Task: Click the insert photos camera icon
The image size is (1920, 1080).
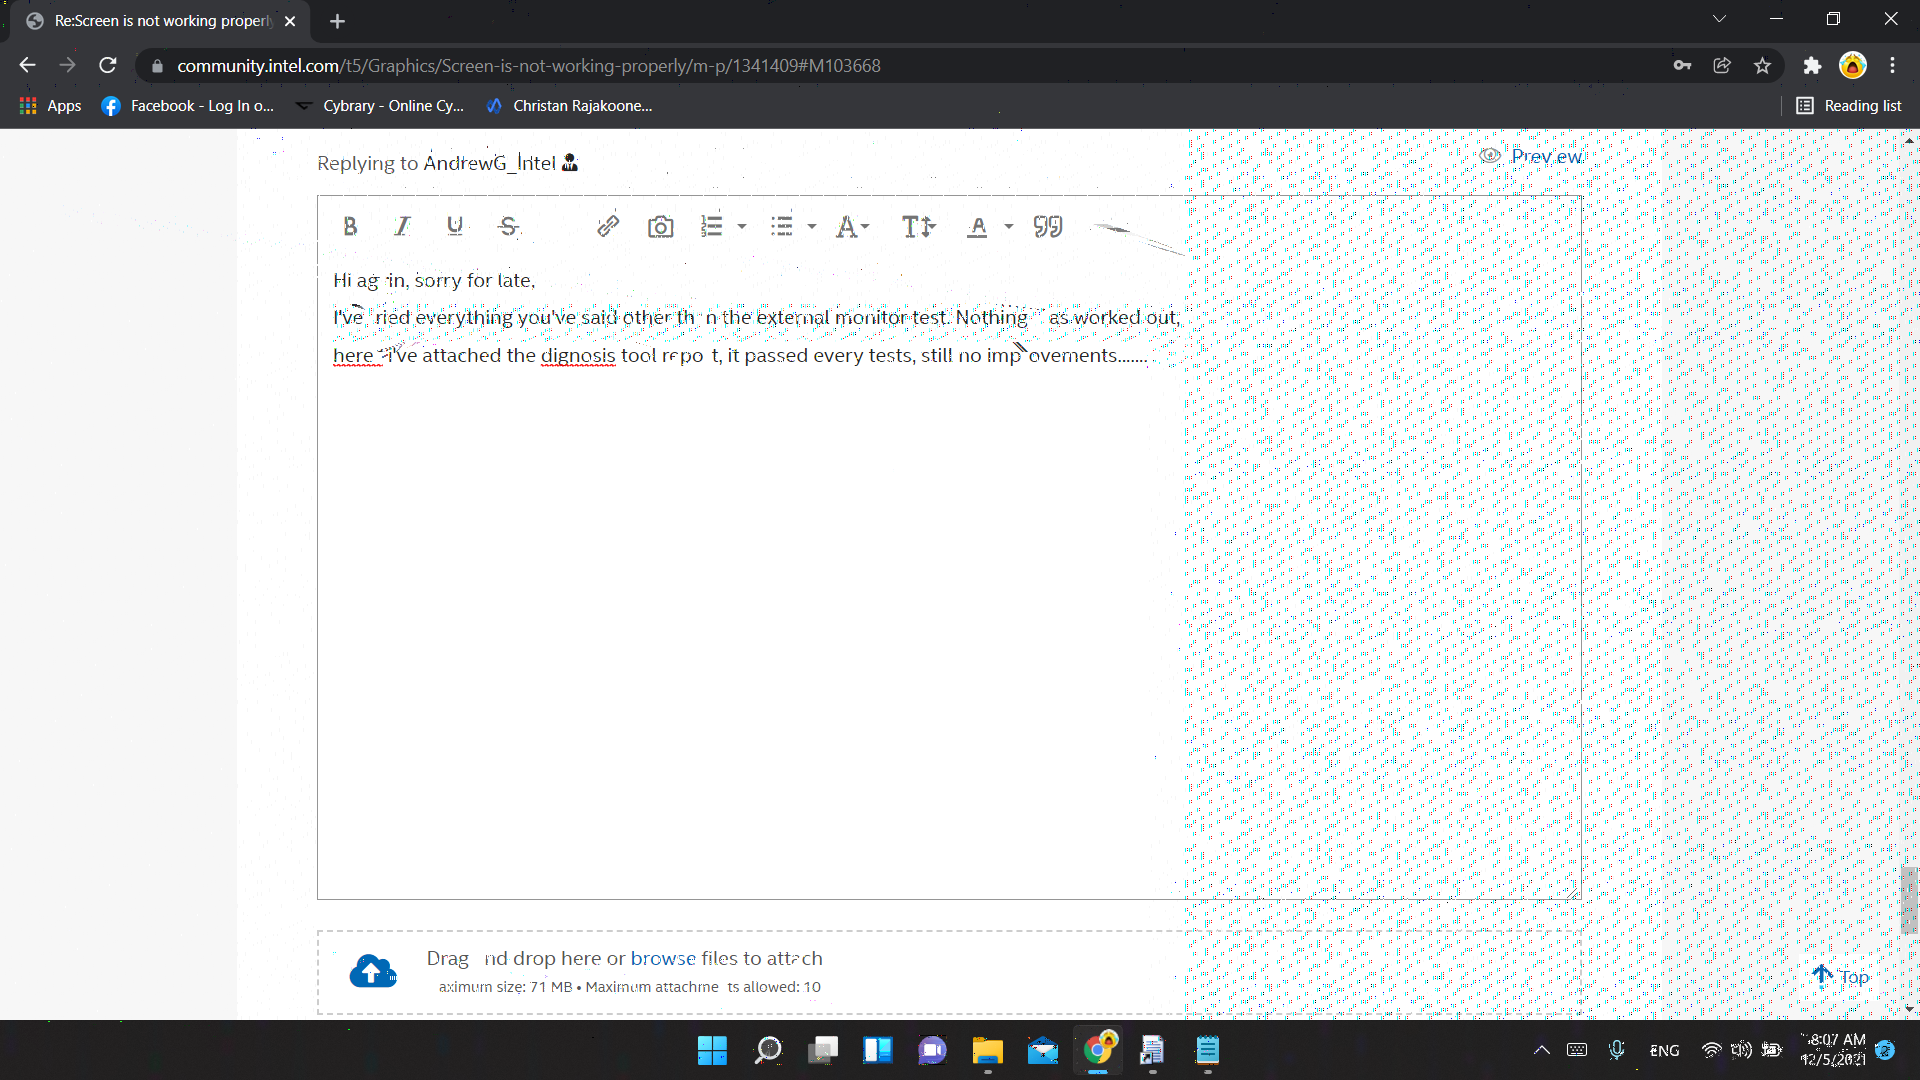Action: (x=660, y=227)
